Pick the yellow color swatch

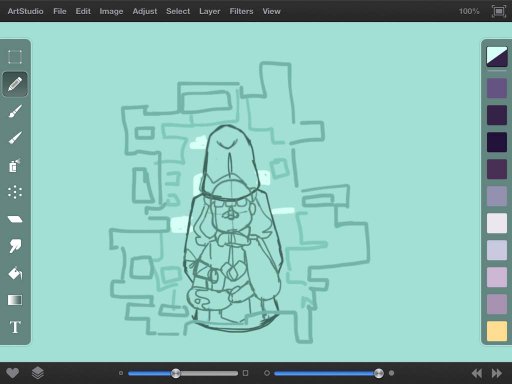(x=497, y=331)
